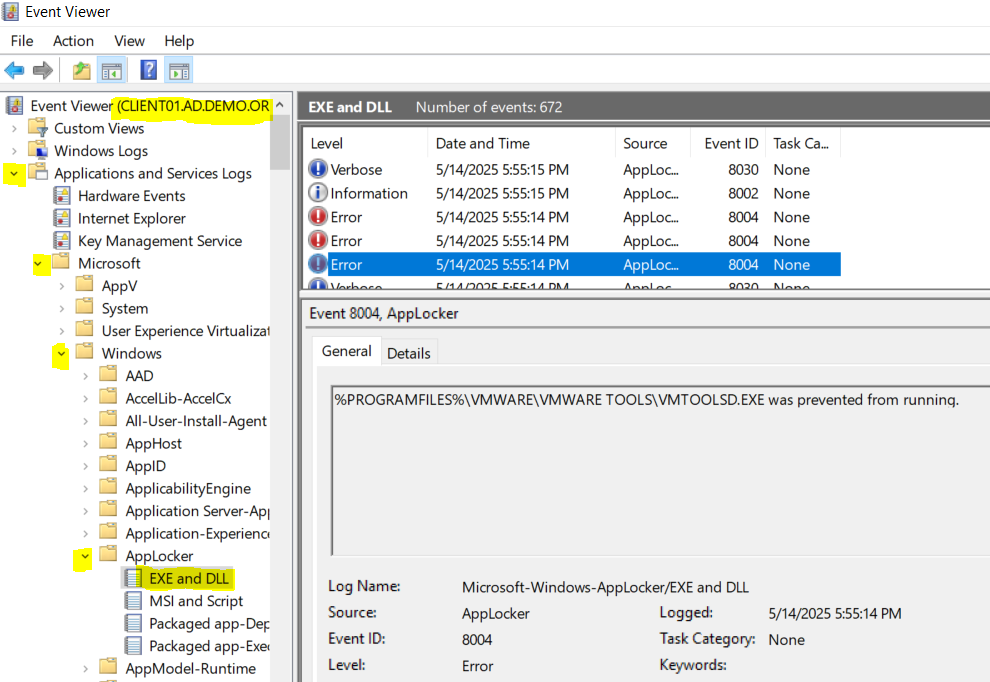
Task: Select the ApplicabilityEngine tree item
Action: pyautogui.click(x=188, y=489)
